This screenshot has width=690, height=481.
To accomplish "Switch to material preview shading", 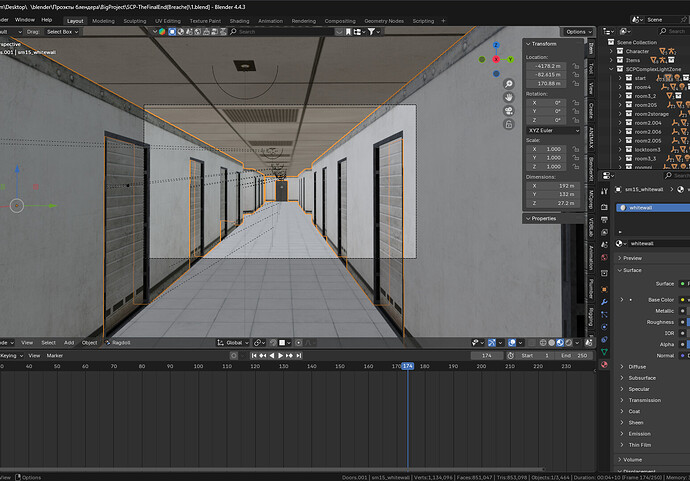I will click(x=560, y=343).
